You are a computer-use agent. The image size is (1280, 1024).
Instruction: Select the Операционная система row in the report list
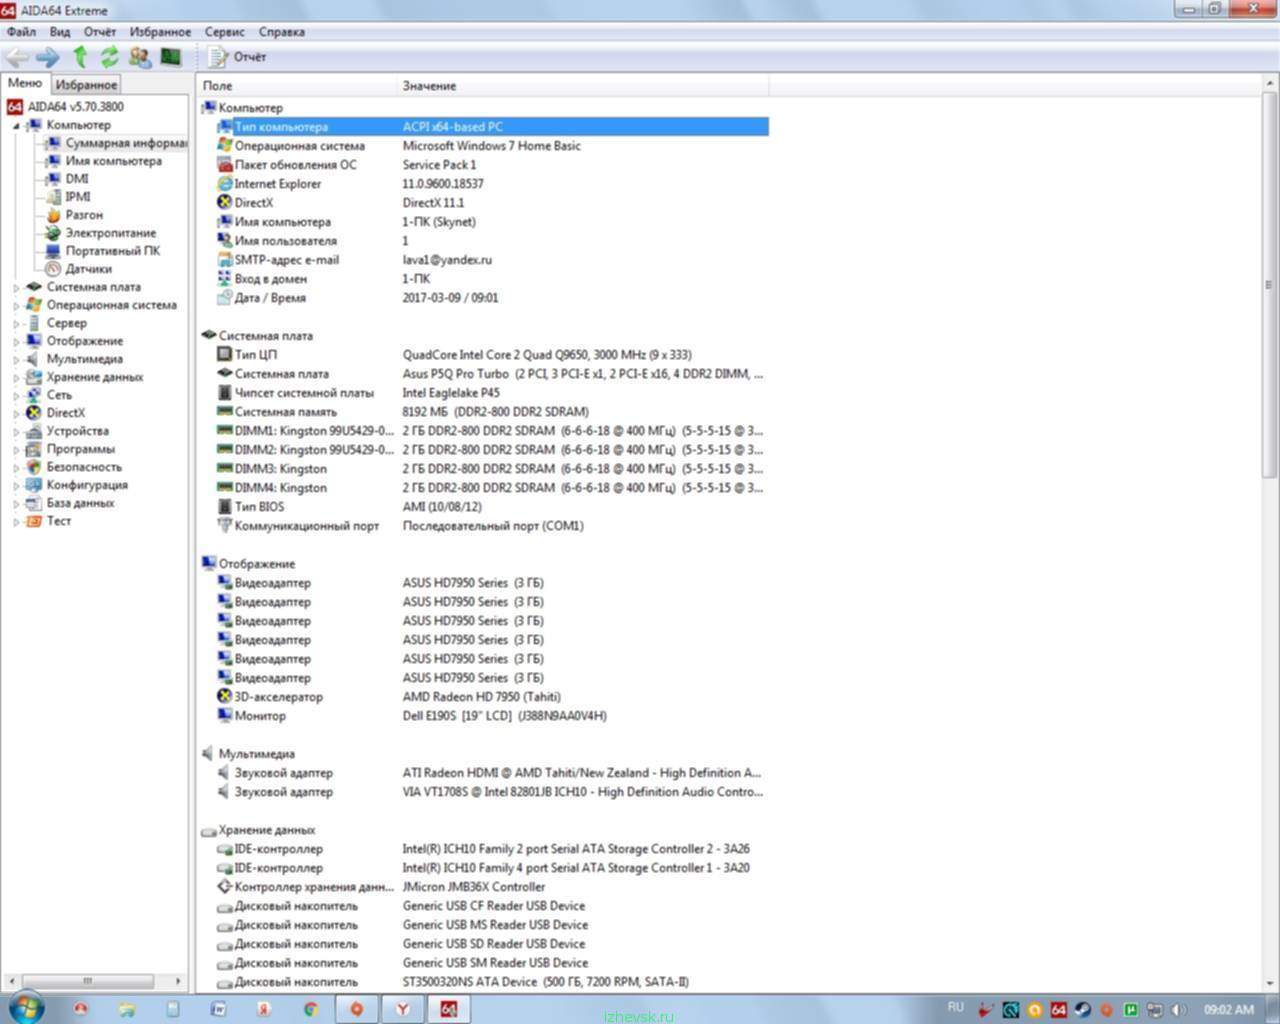pyautogui.click(x=492, y=146)
